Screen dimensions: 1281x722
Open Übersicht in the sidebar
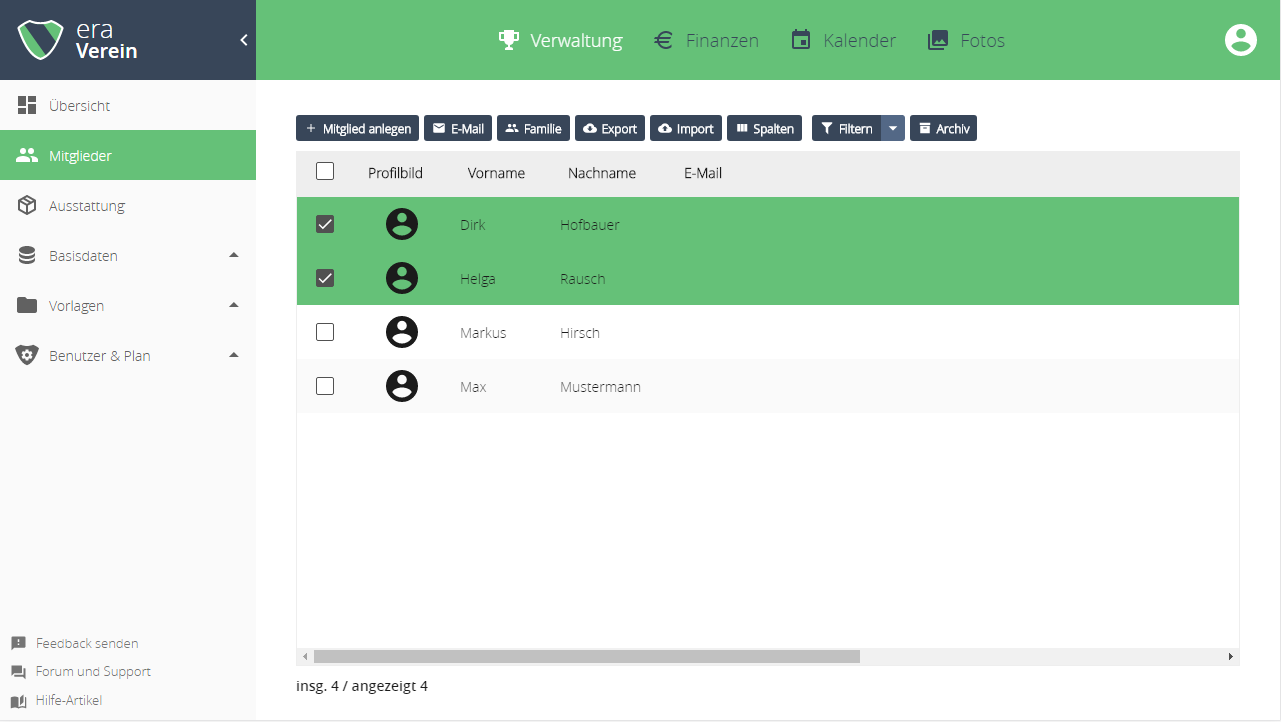[x=128, y=105]
